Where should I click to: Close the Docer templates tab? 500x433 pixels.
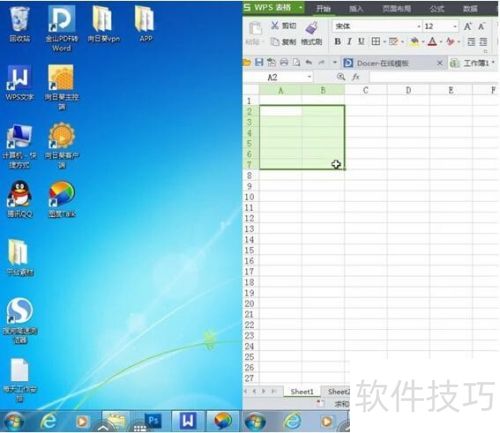(x=440, y=63)
